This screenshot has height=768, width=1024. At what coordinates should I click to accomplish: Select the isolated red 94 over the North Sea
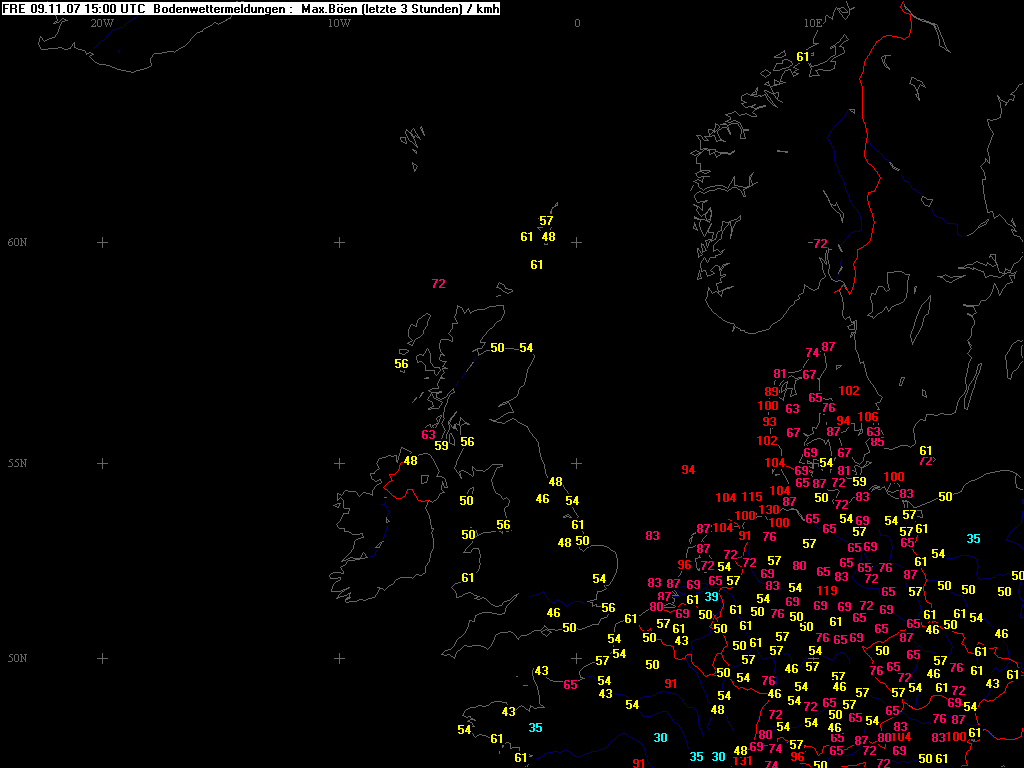688,470
